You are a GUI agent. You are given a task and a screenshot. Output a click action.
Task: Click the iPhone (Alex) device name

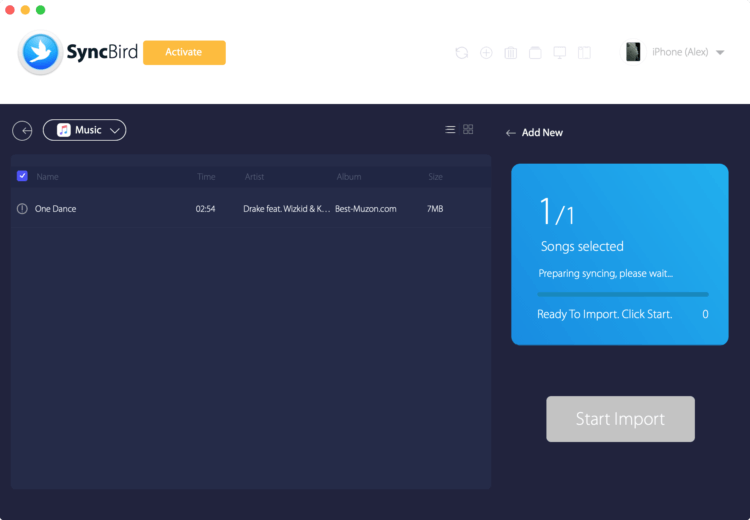point(680,52)
